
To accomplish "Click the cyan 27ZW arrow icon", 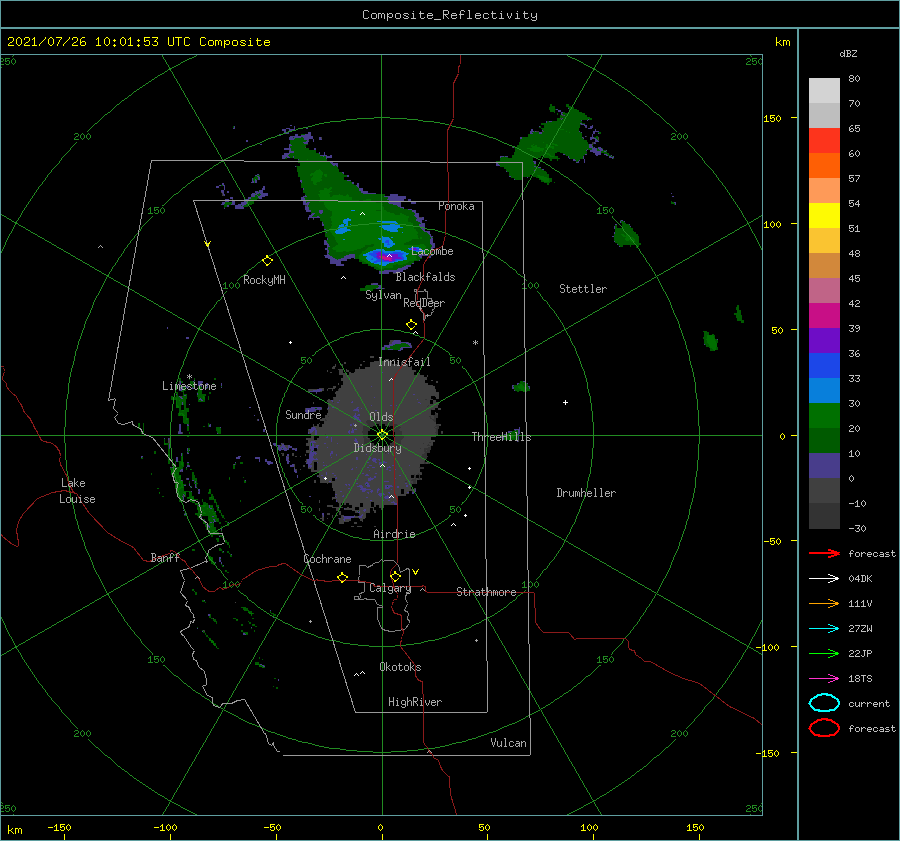I will (x=824, y=629).
